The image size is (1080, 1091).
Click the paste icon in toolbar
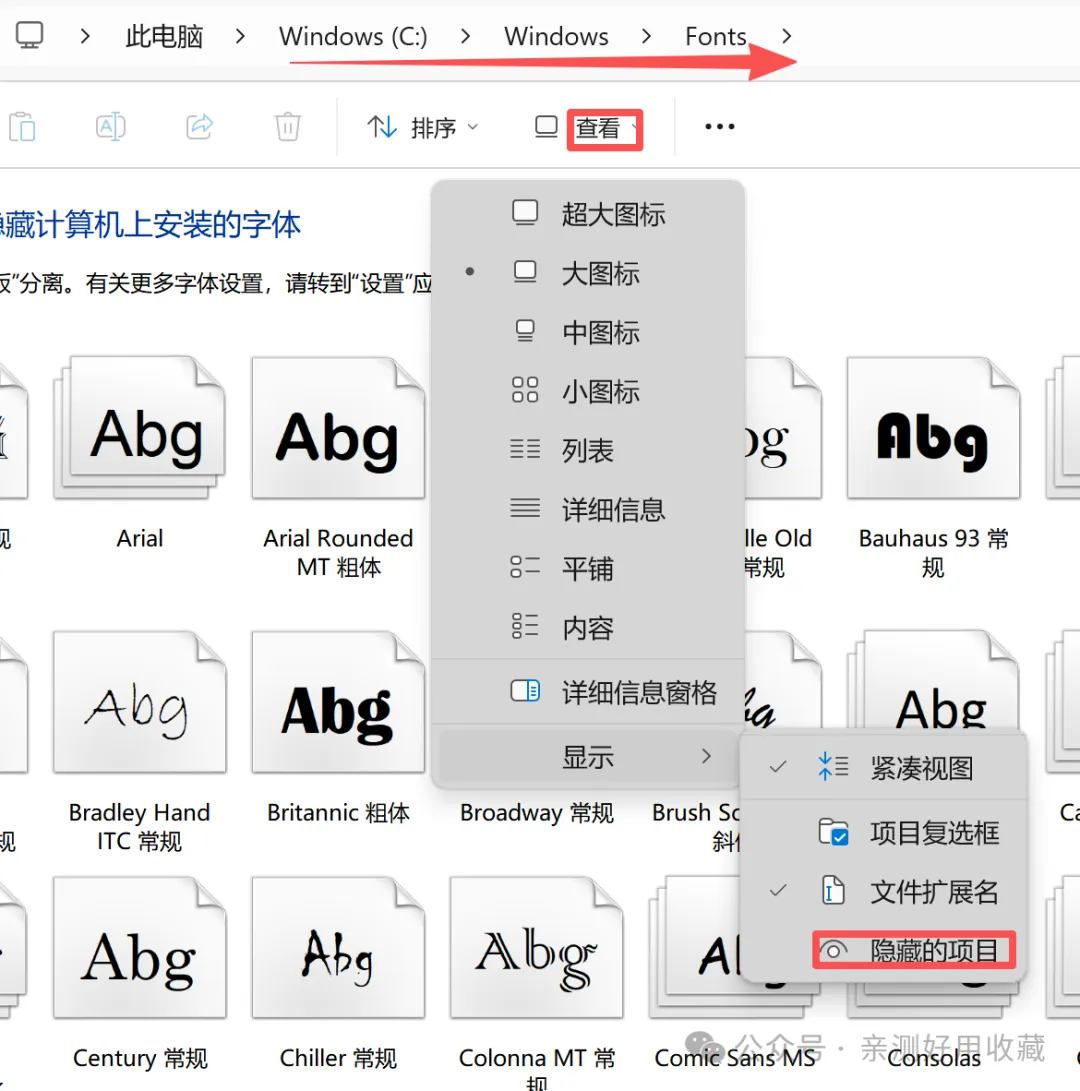tap(22, 127)
